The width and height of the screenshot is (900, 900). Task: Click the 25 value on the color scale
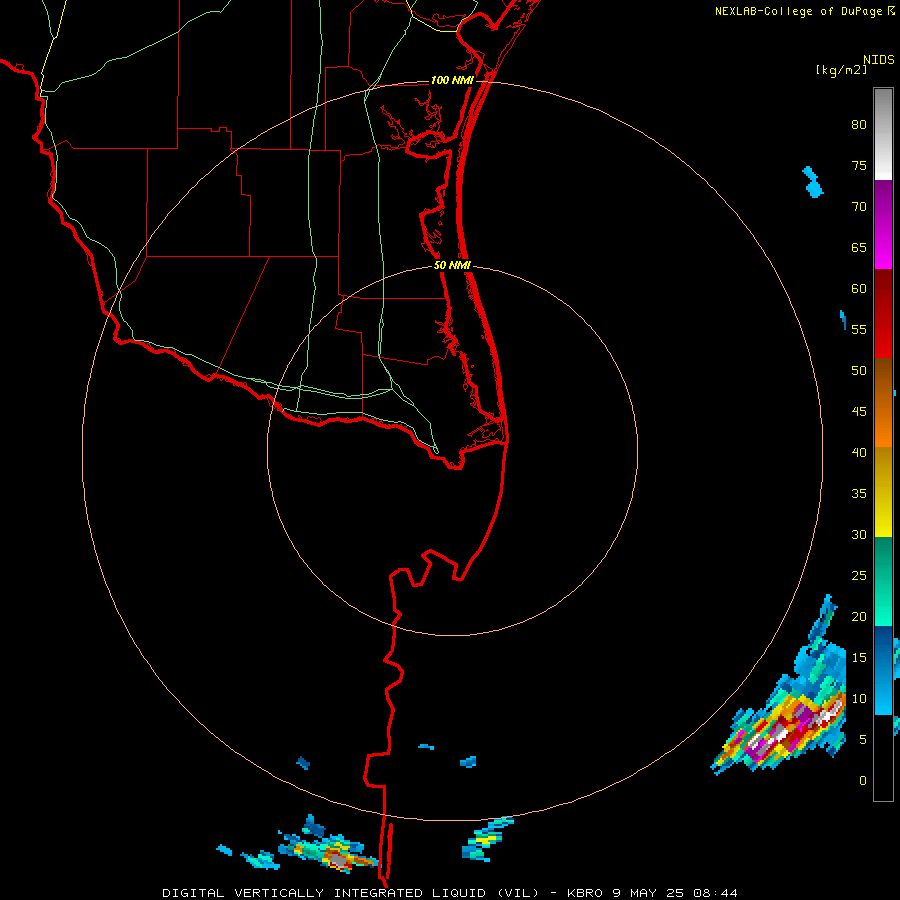point(859,575)
